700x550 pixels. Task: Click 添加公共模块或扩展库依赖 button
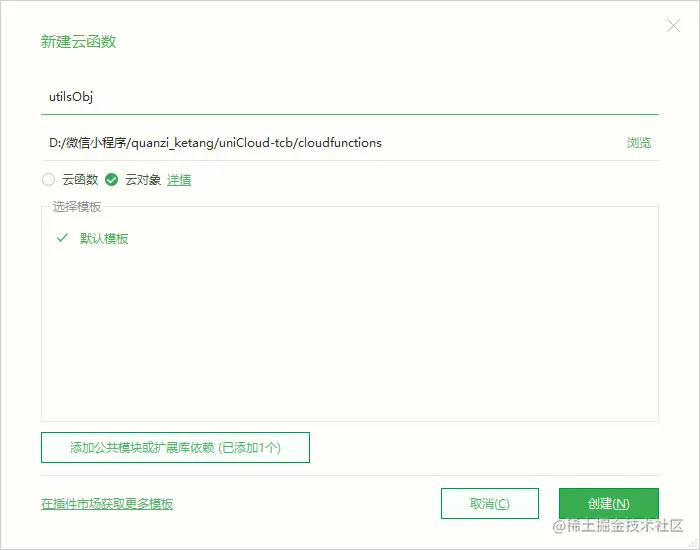(x=175, y=447)
